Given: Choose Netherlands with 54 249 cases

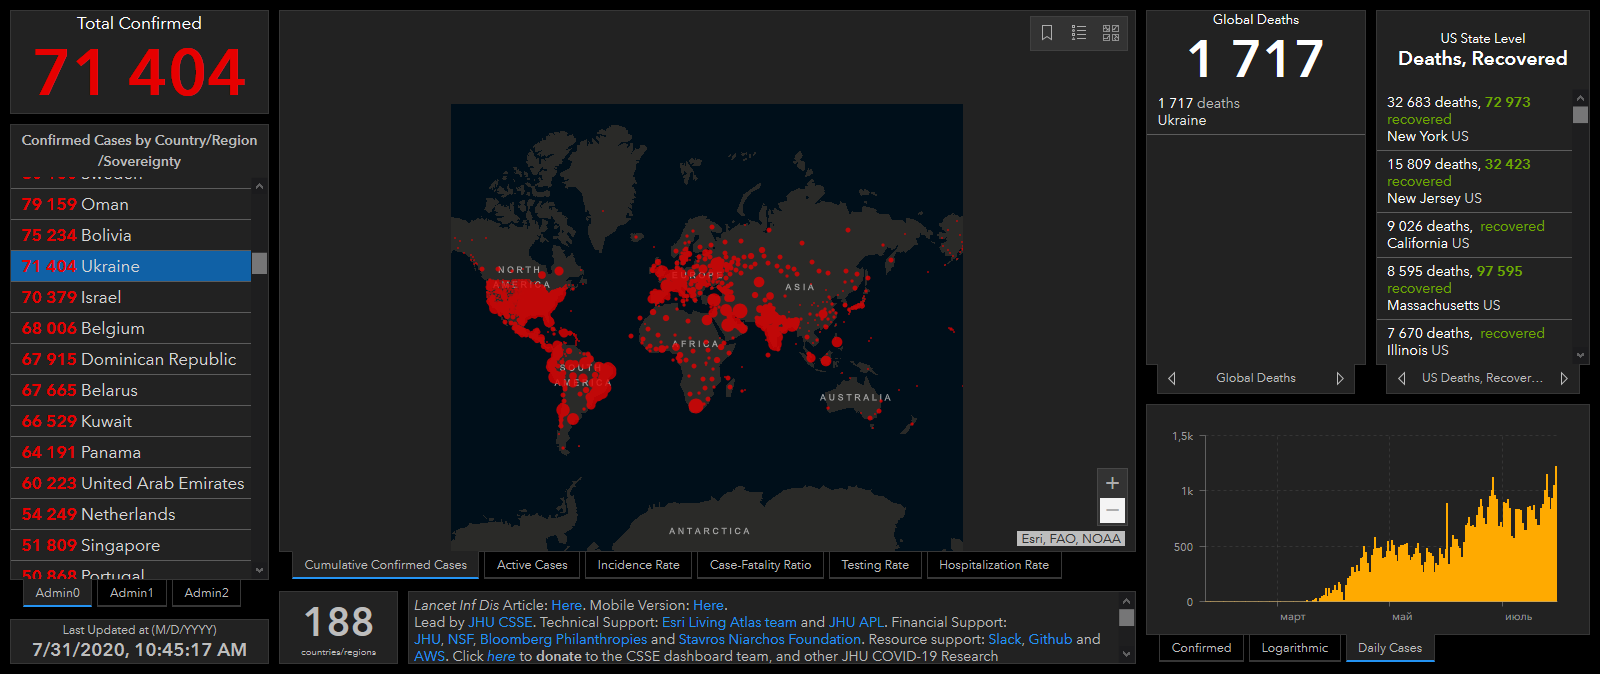Looking at the screenshot, I should click(x=131, y=514).
